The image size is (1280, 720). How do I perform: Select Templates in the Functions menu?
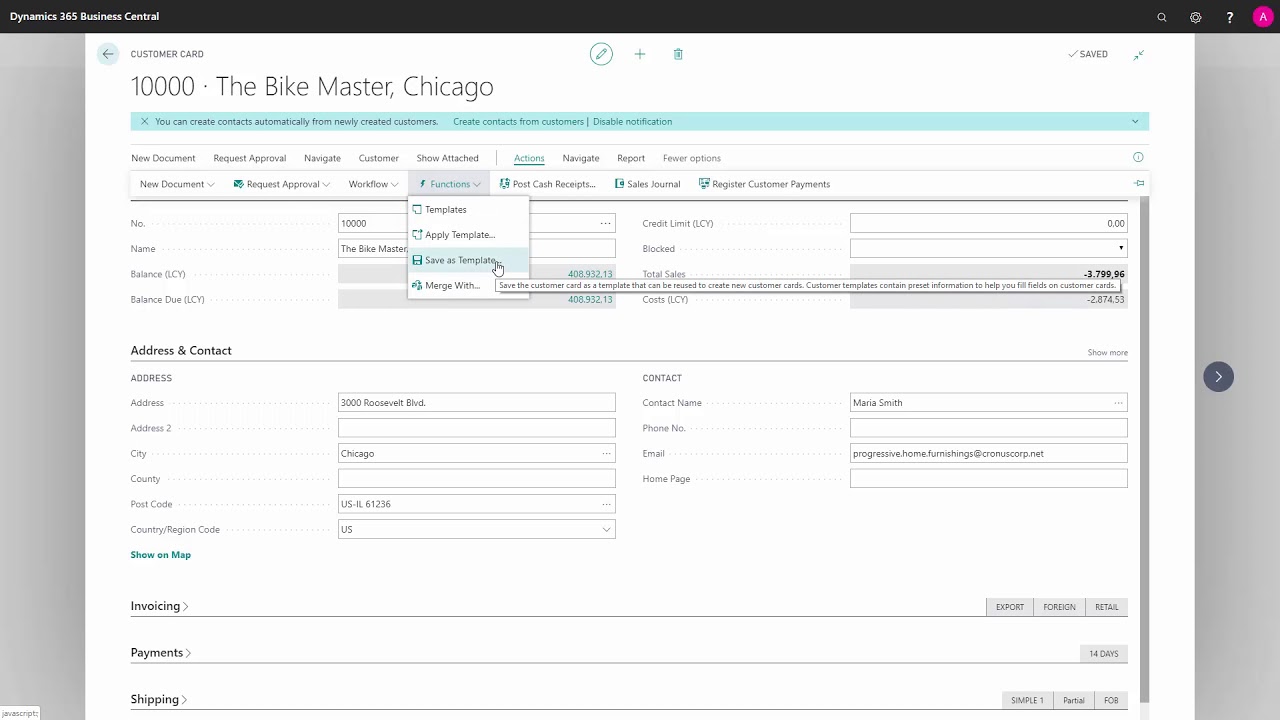[x=468, y=210]
